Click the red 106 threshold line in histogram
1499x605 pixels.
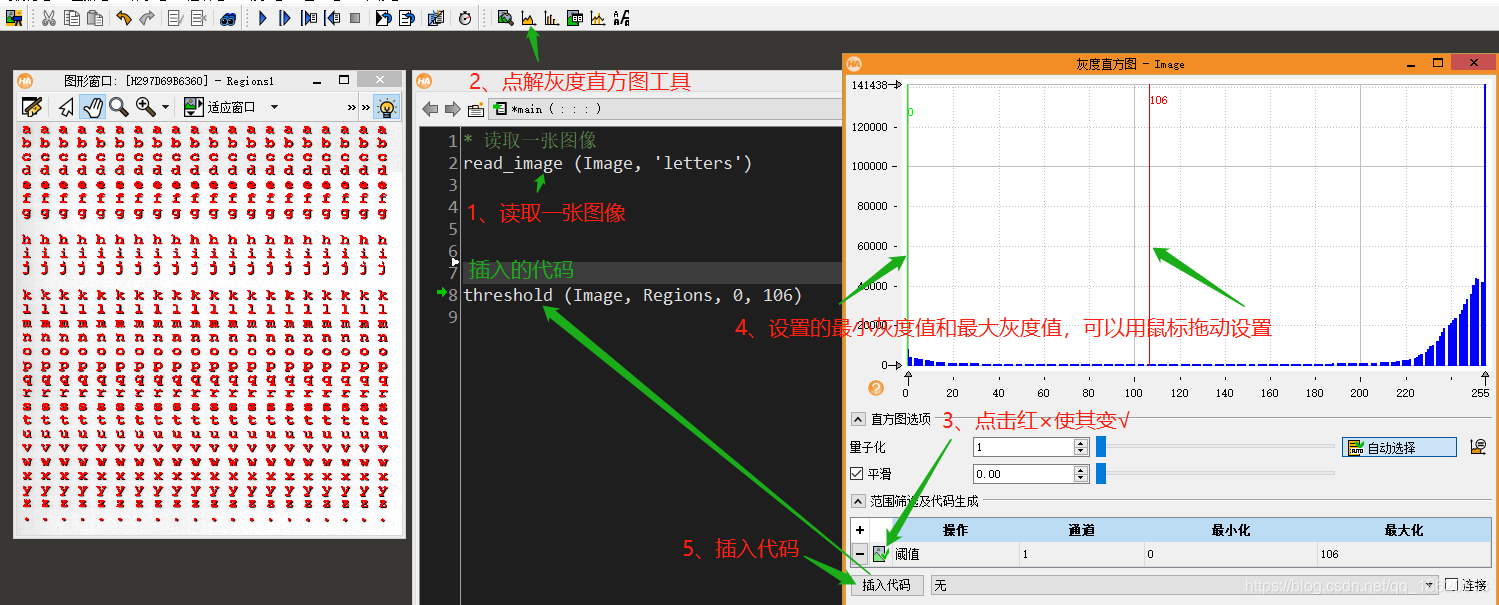pos(1150,225)
